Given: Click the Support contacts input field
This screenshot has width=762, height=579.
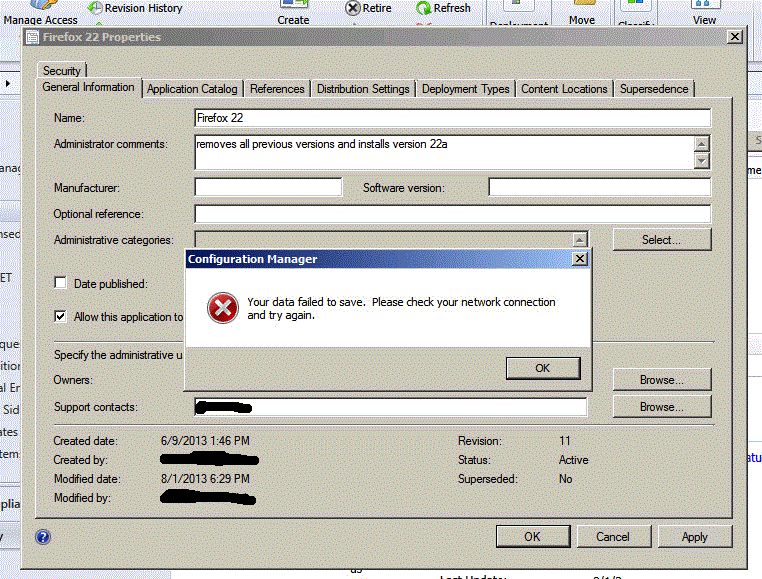Looking at the screenshot, I should (x=391, y=407).
